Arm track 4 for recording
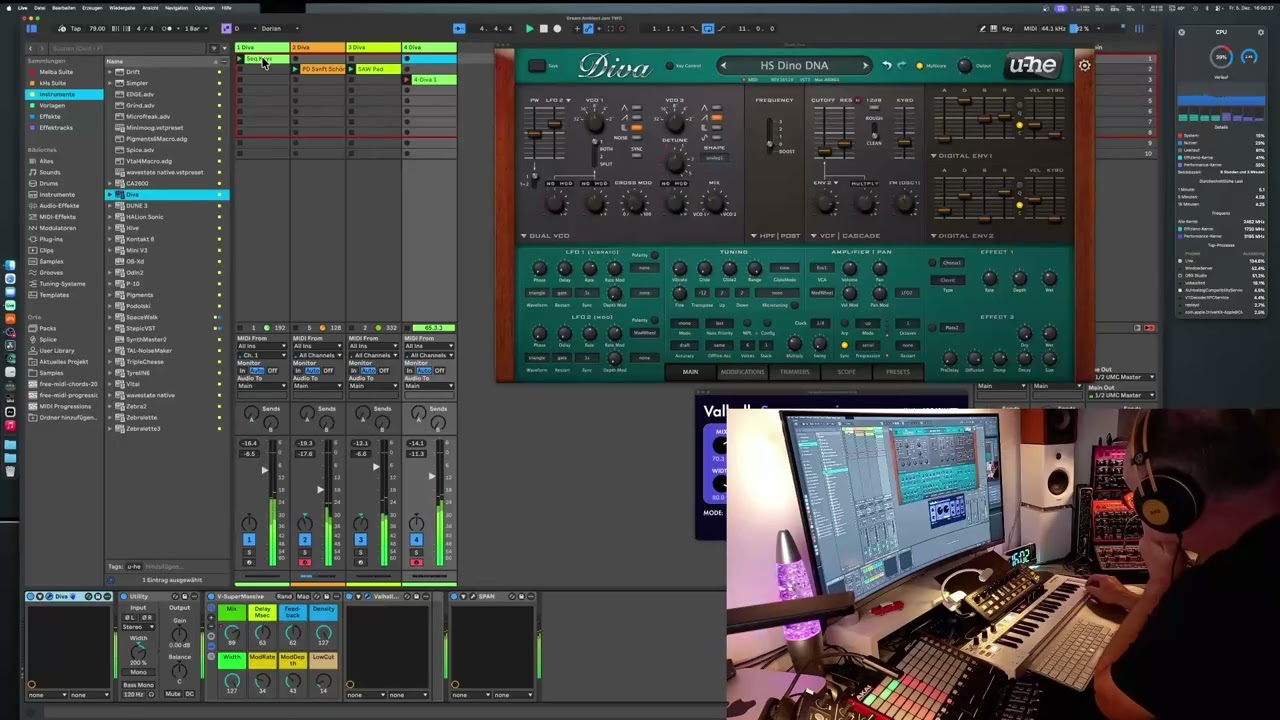The height and width of the screenshot is (720, 1280). coord(416,563)
